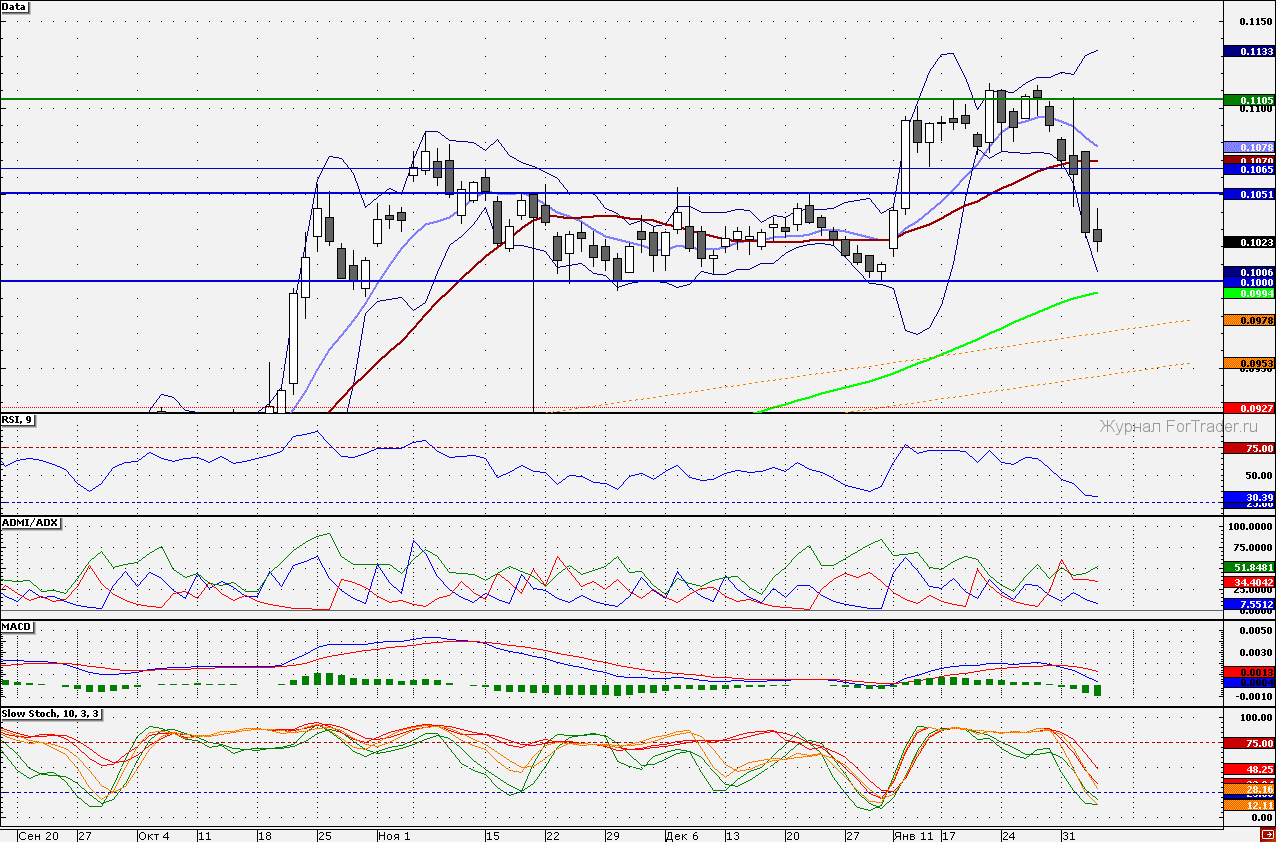
Task: Click the blue 0.1051 level price tag
Action: pos(1249,195)
